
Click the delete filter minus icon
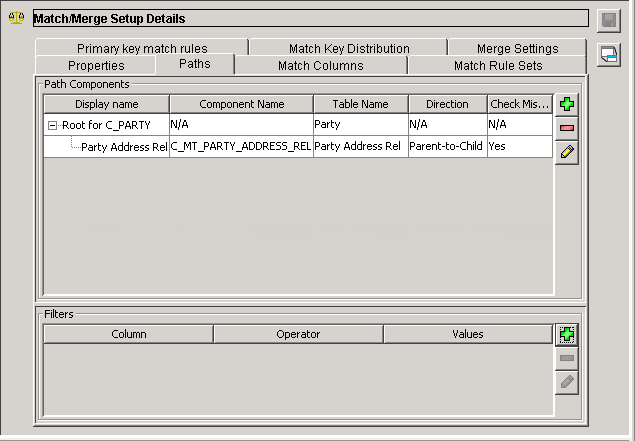coord(567,358)
